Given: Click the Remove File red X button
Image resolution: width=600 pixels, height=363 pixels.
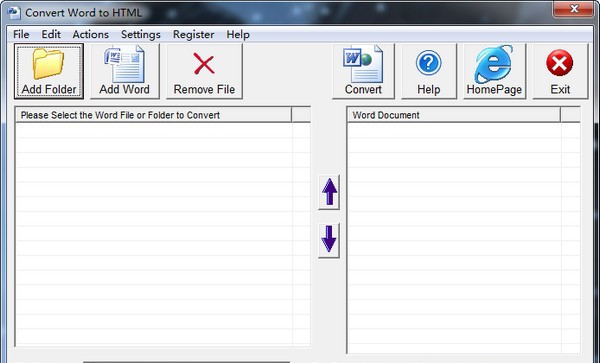Looking at the screenshot, I should (204, 71).
